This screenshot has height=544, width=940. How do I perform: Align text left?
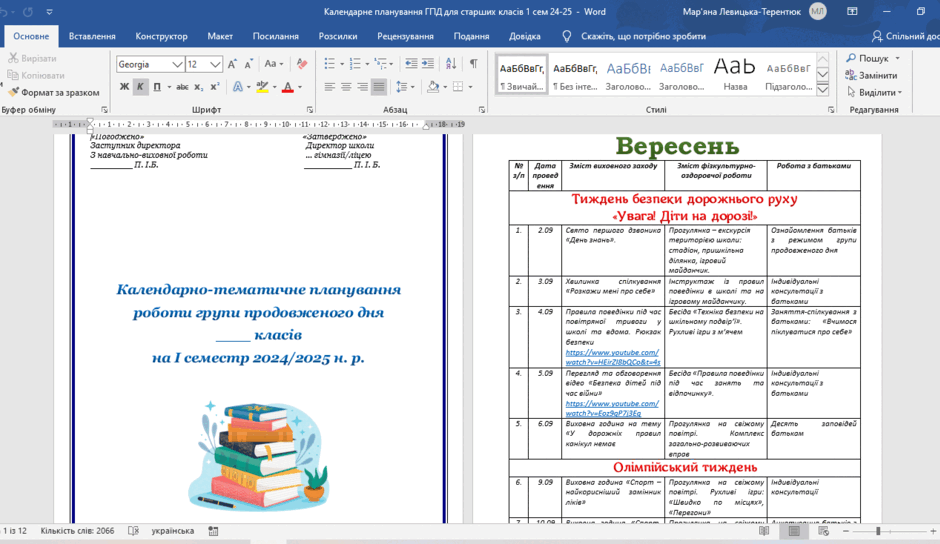330,87
